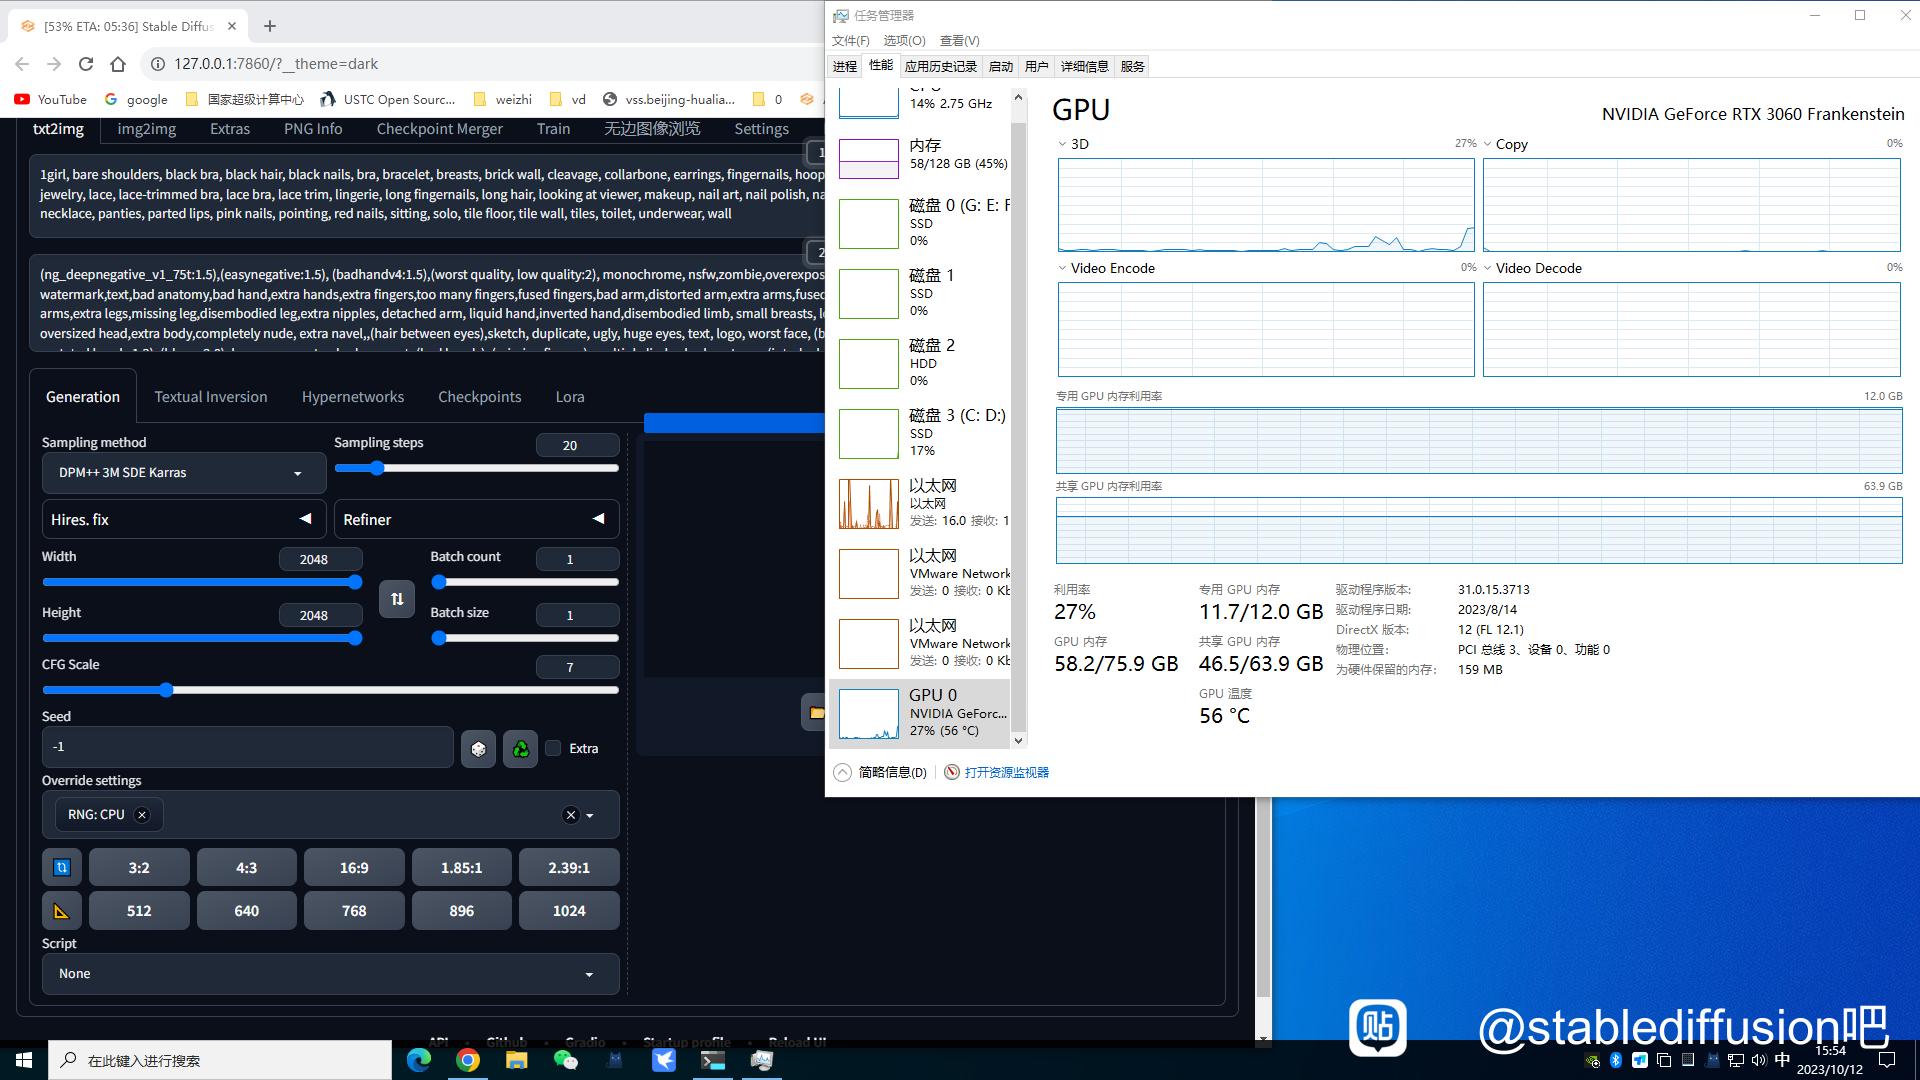The height and width of the screenshot is (1080, 1920).
Task: Open the Windows notification center
Action: 1887,1060
